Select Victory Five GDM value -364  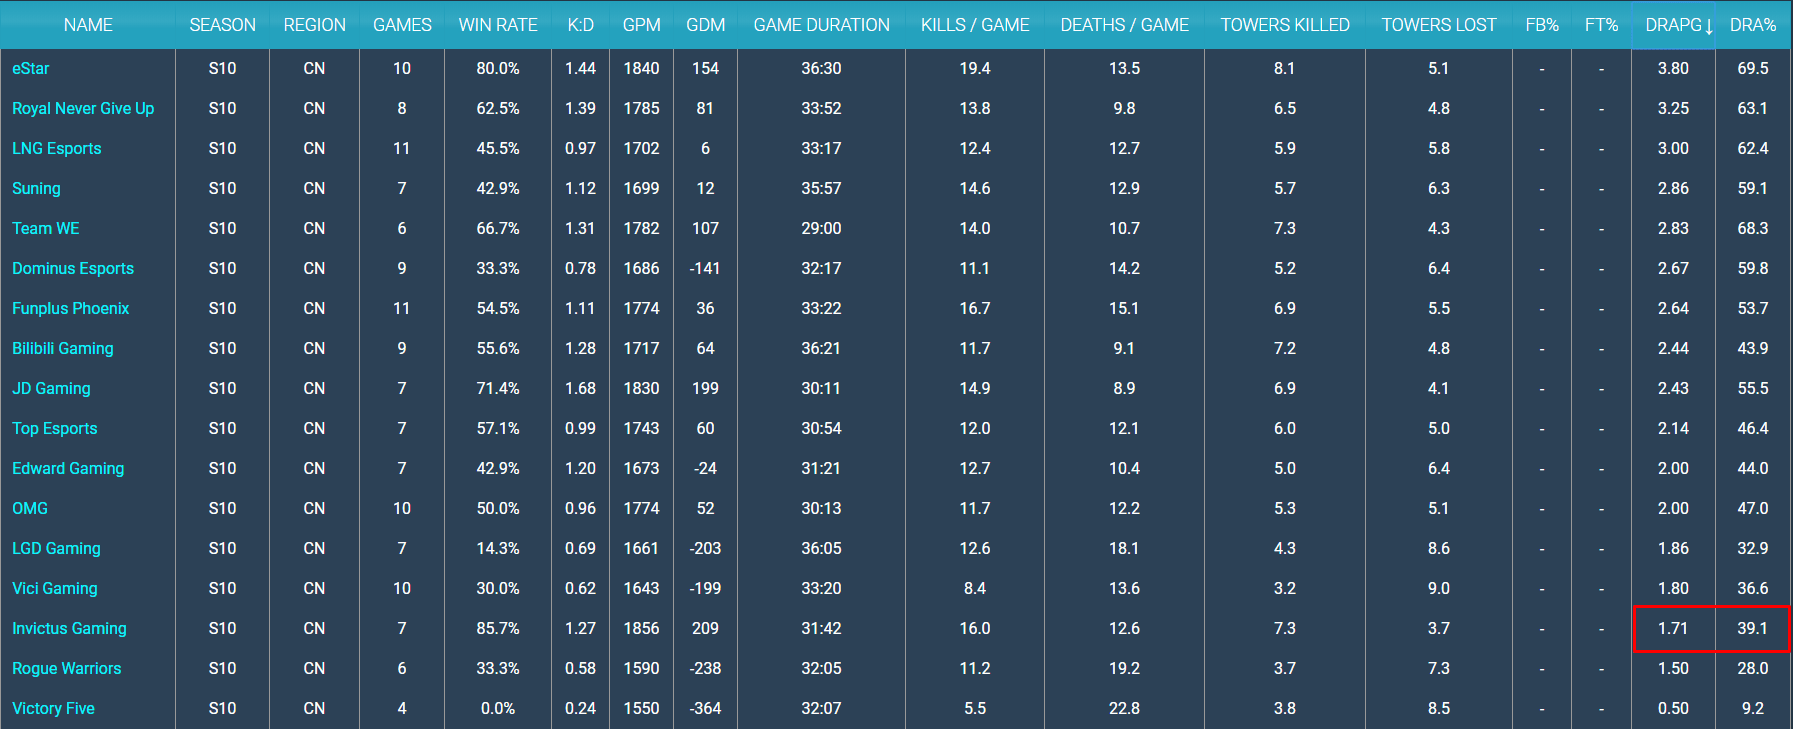(x=705, y=708)
